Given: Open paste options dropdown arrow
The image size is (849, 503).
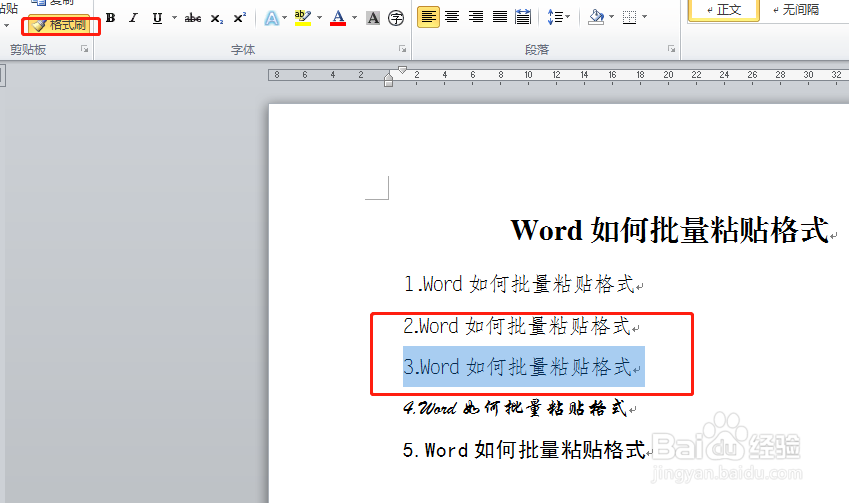Looking at the screenshot, I should (6, 25).
